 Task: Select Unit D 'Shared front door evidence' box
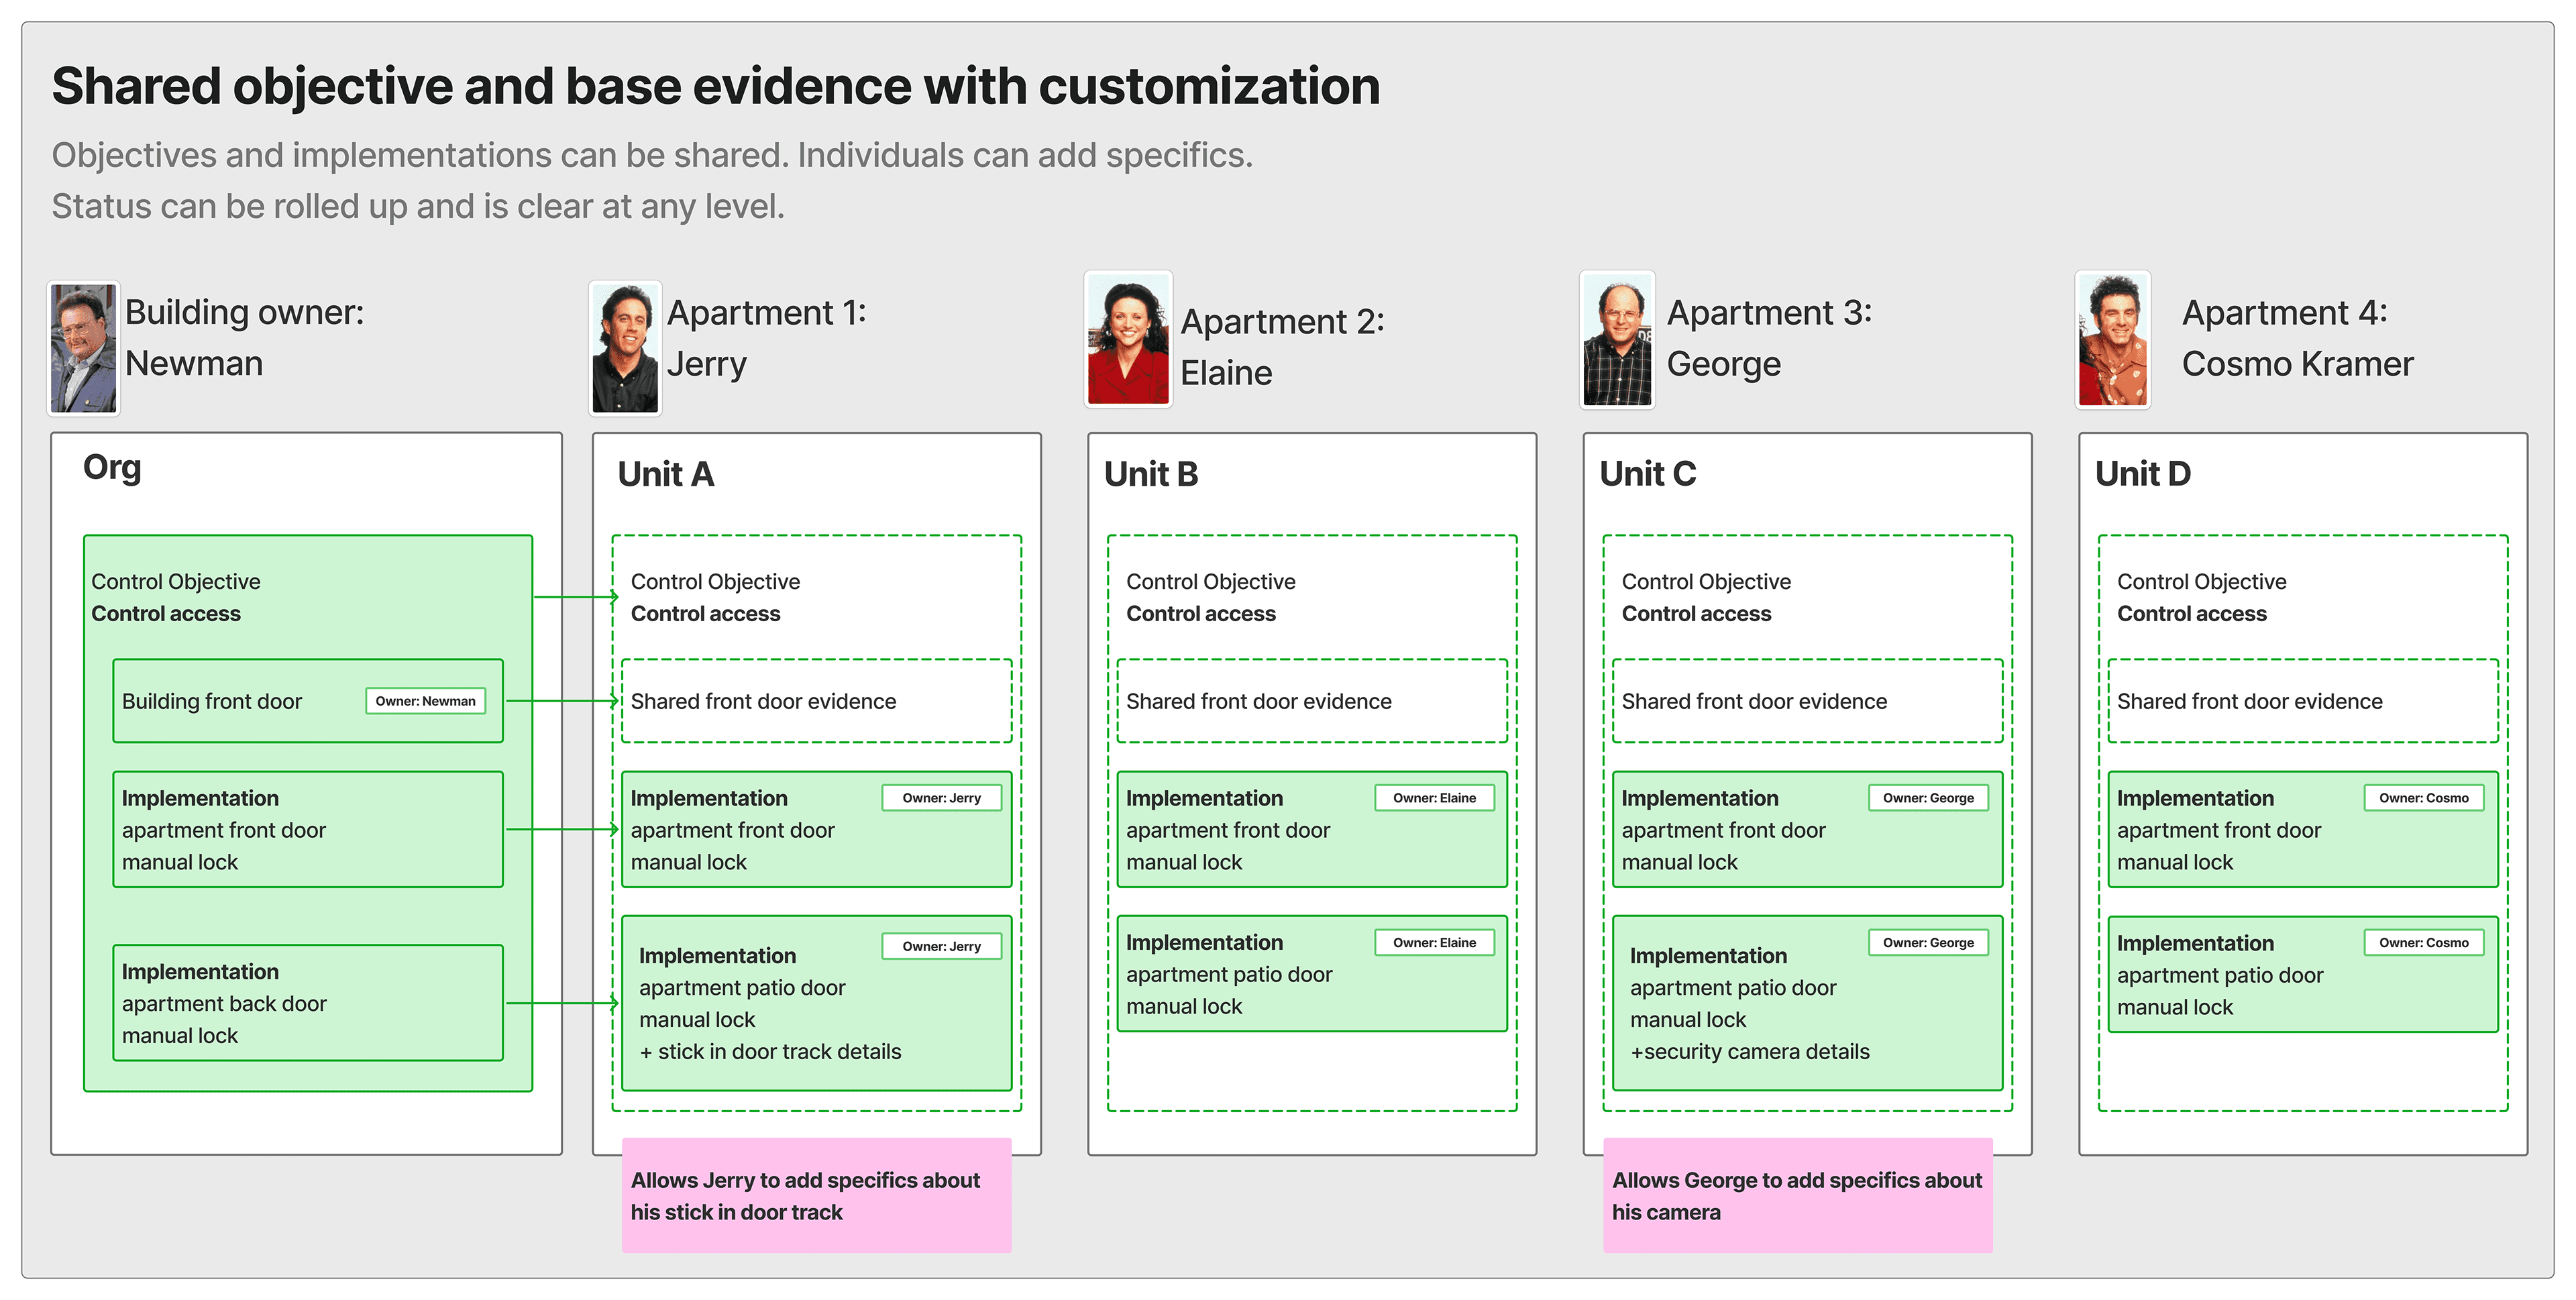pyautogui.click(x=2303, y=701)
